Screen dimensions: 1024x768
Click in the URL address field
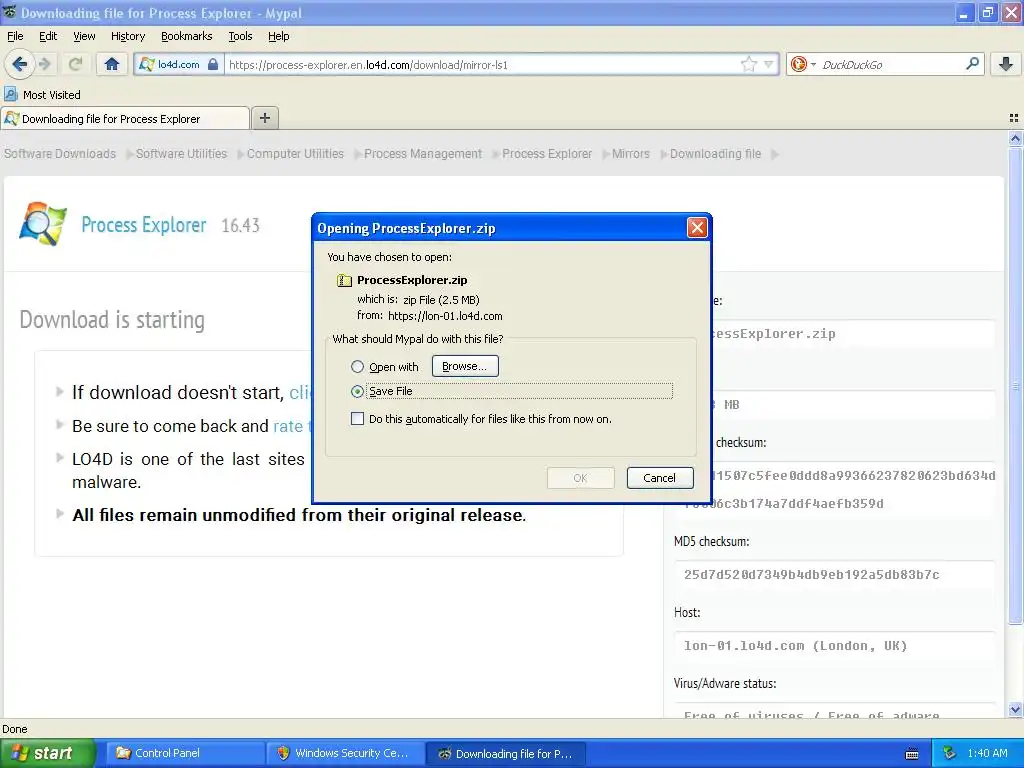pos(483,65)
